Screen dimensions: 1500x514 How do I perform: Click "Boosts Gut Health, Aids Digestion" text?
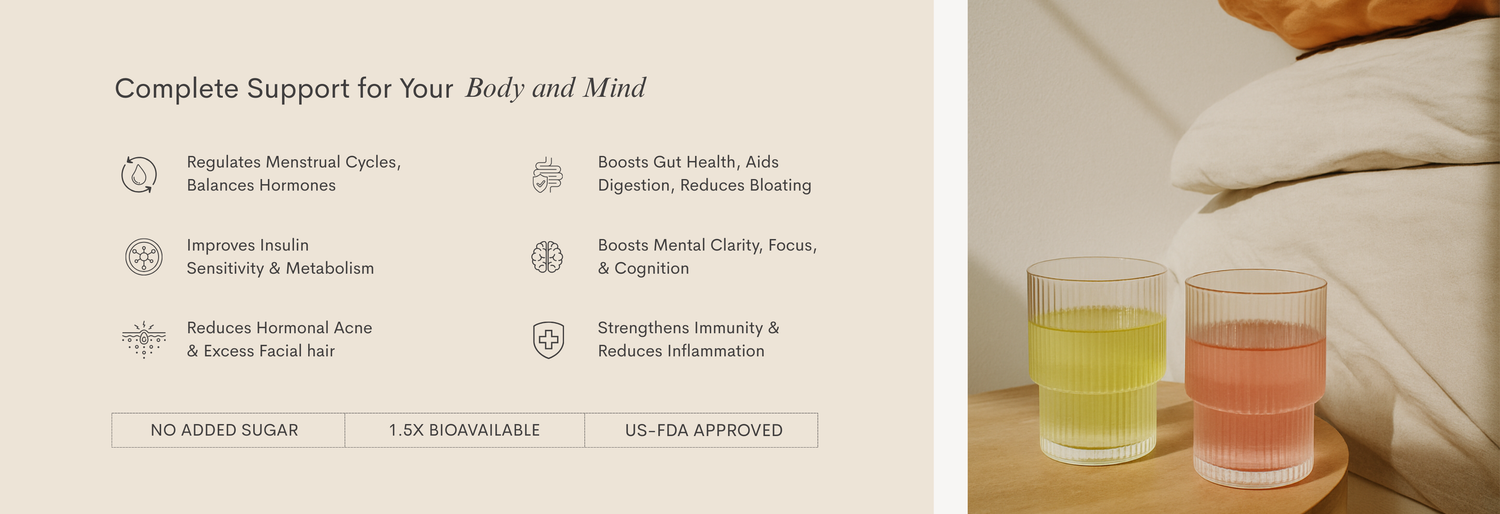tap(704, 174)
